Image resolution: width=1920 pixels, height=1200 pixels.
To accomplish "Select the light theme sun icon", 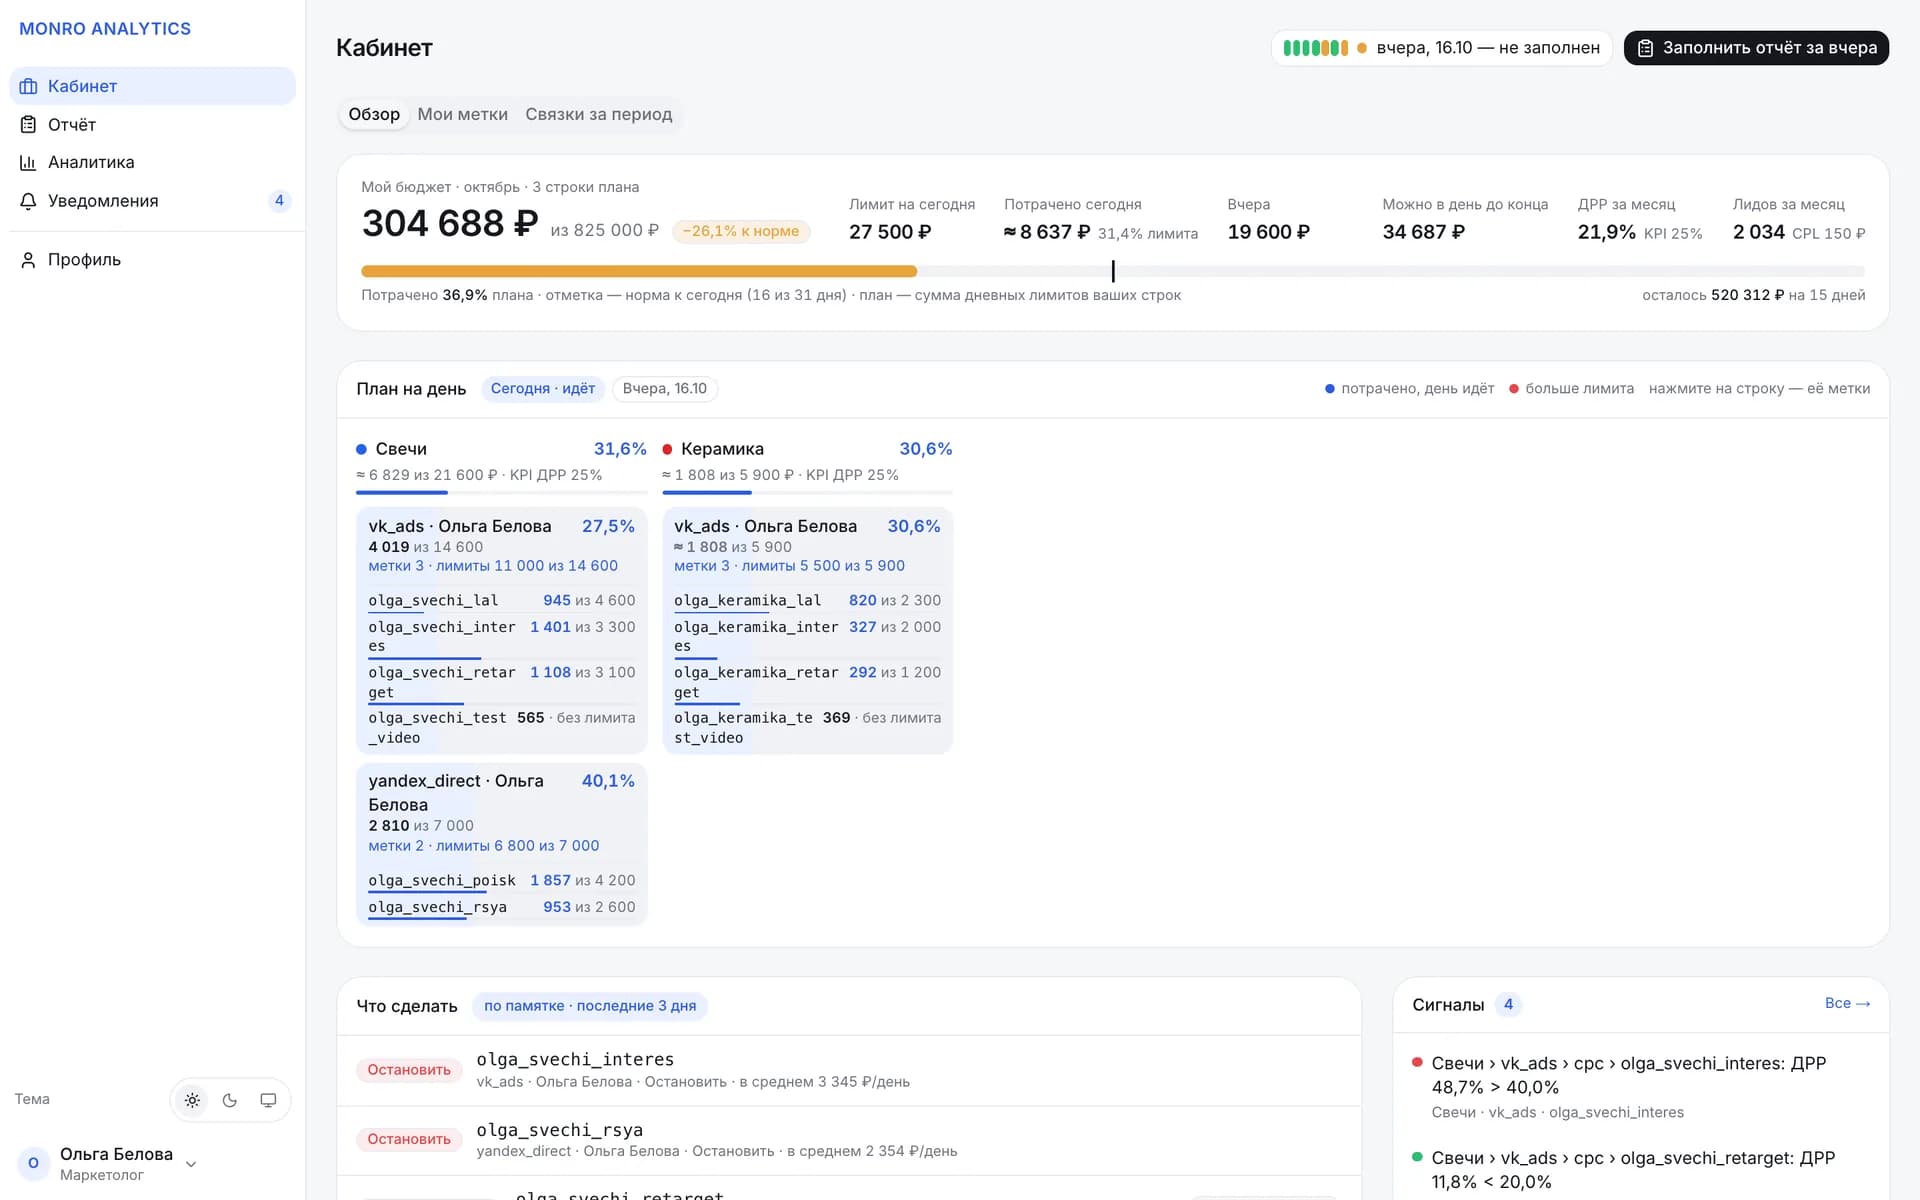I will pyautogui.click(x=192, y=1100).
